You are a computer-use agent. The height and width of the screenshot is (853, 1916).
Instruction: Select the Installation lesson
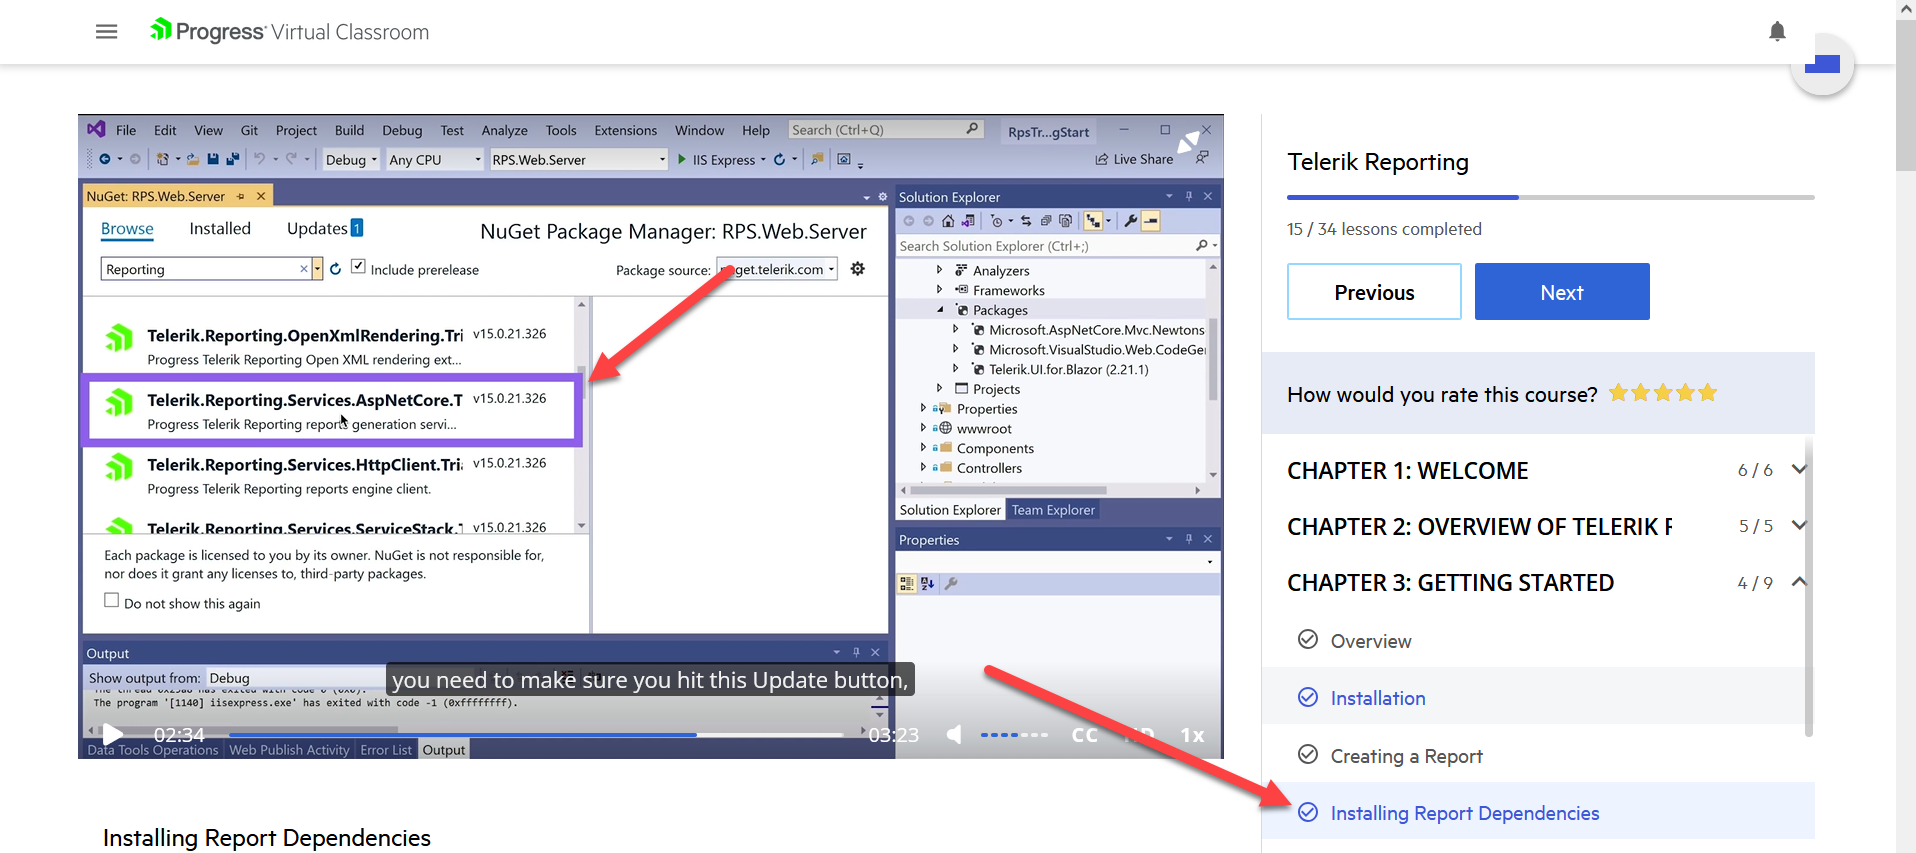[x=1377, y=698]
